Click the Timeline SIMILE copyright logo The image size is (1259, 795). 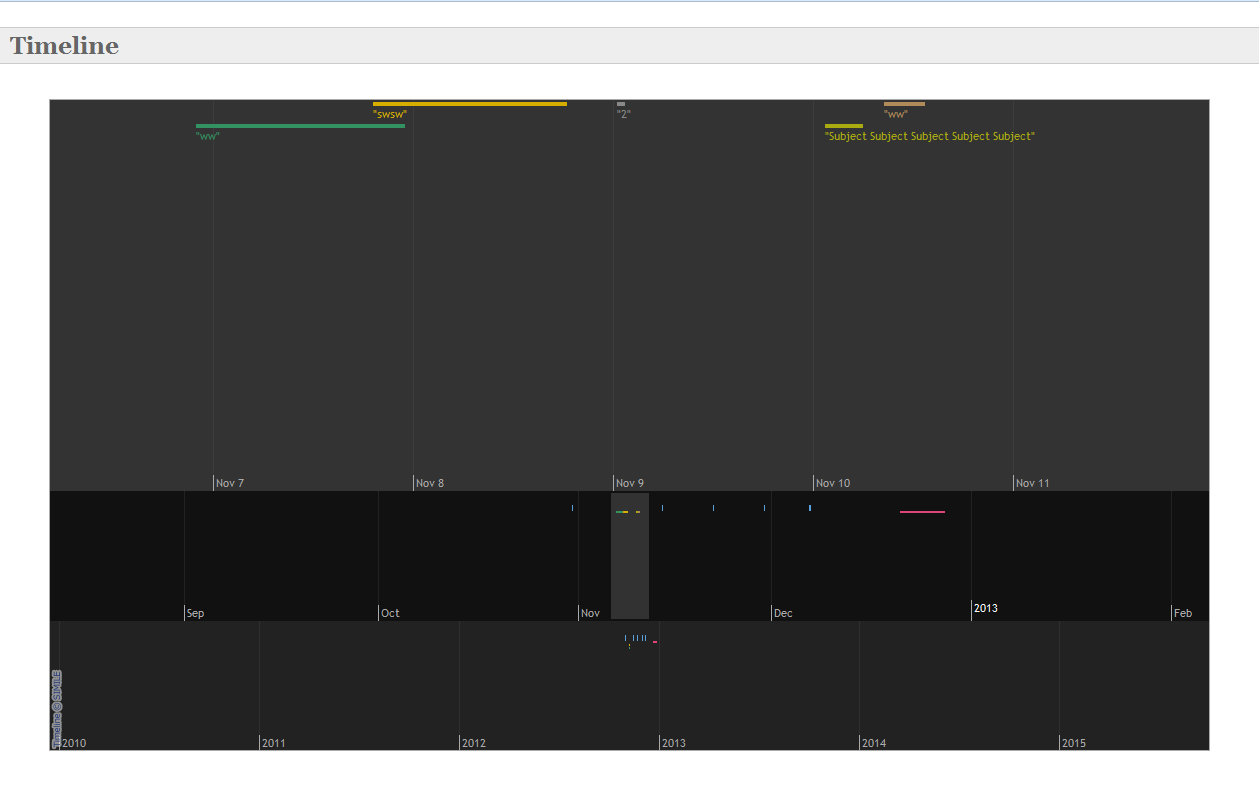coord(56,708)
